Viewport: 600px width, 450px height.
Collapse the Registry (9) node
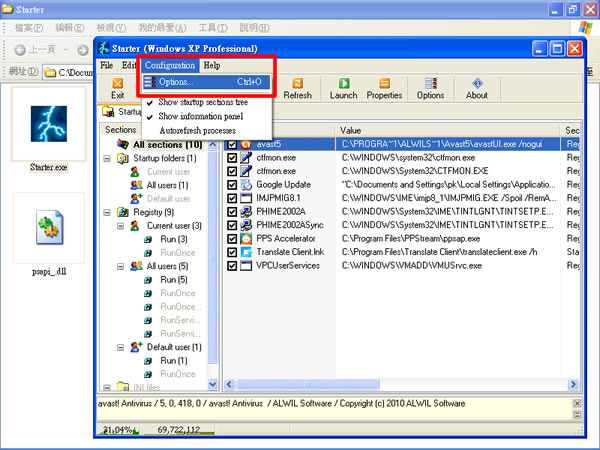(107, 212)
